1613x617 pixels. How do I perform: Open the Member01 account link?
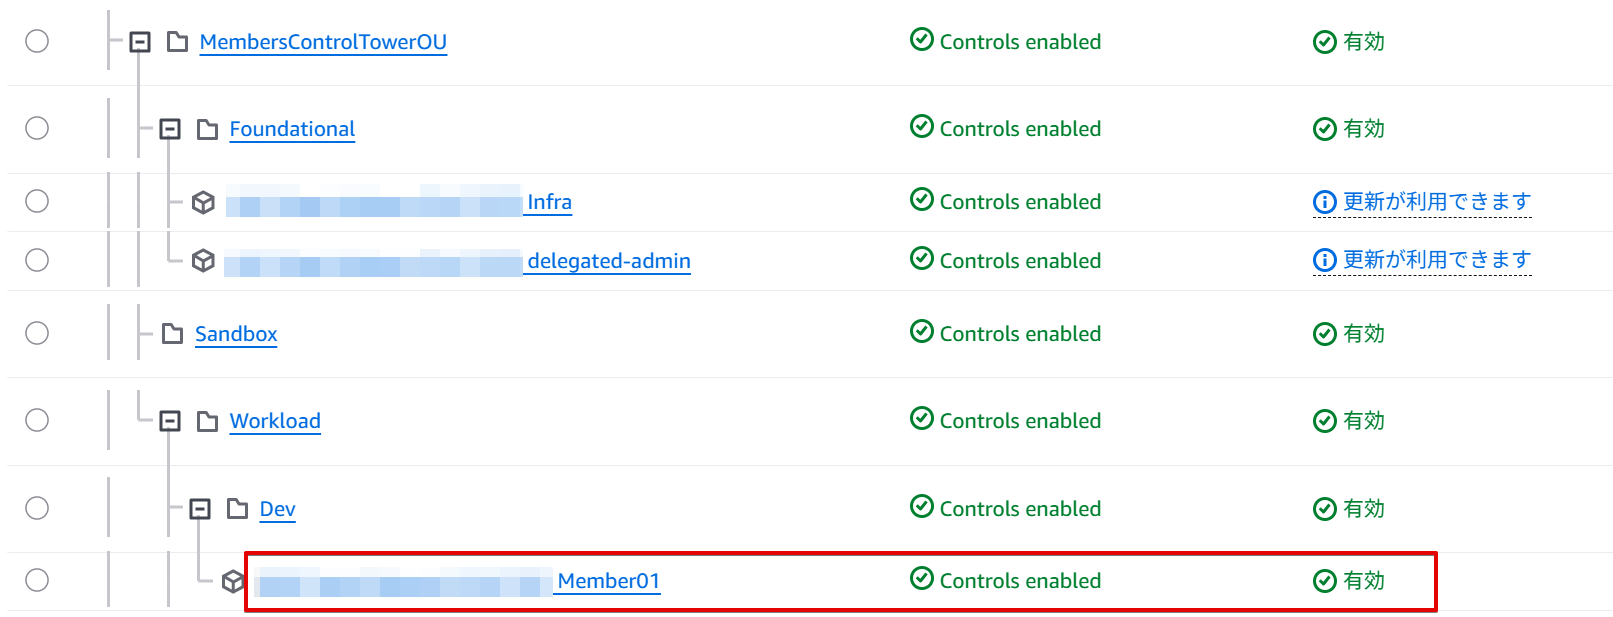[x=608, y=581]
